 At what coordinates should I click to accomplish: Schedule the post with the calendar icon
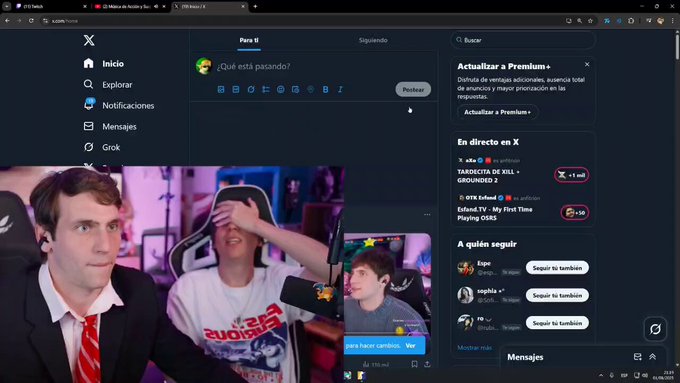[295, 89]
